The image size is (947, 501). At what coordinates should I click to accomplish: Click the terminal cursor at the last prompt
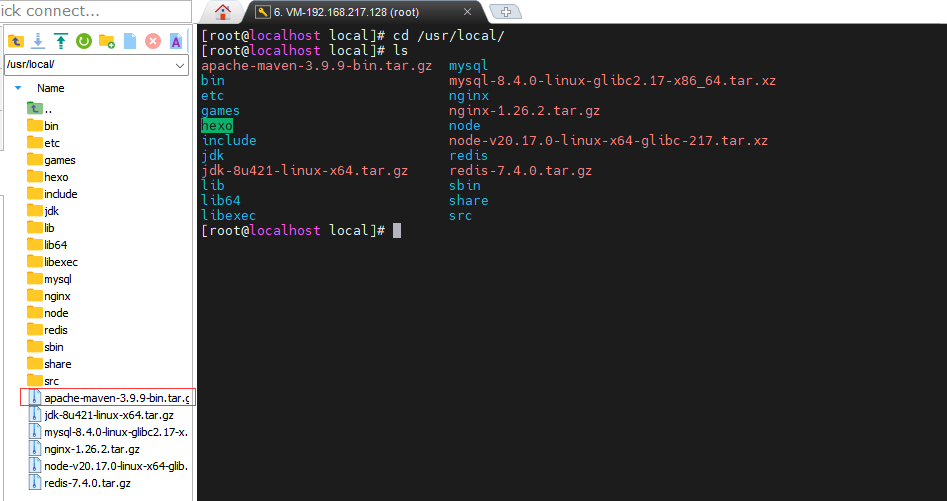(397, 231)
